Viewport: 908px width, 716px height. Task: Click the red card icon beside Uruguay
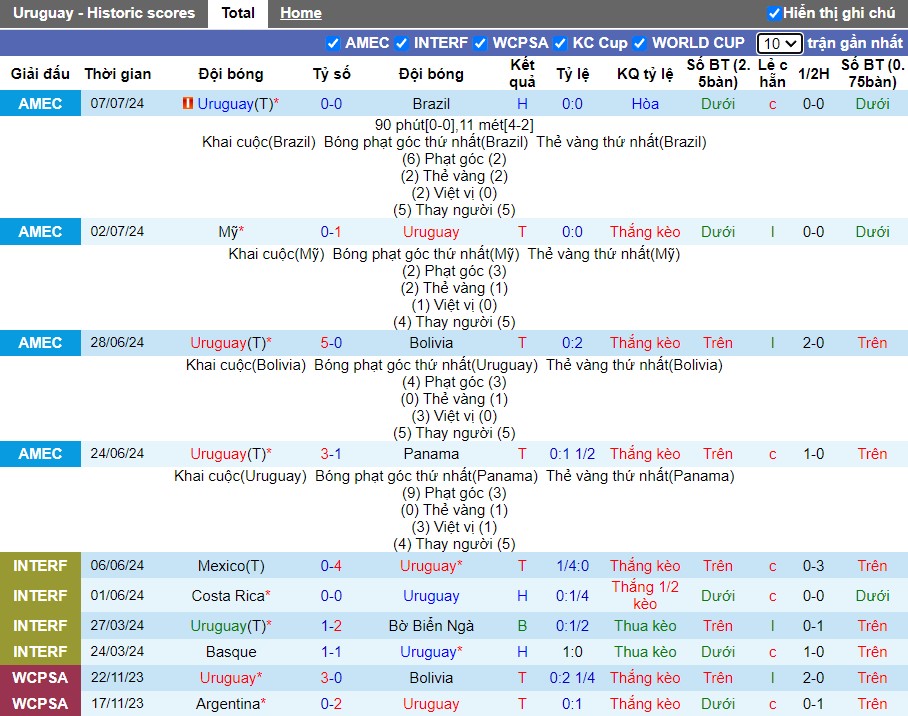coord(187,103)
